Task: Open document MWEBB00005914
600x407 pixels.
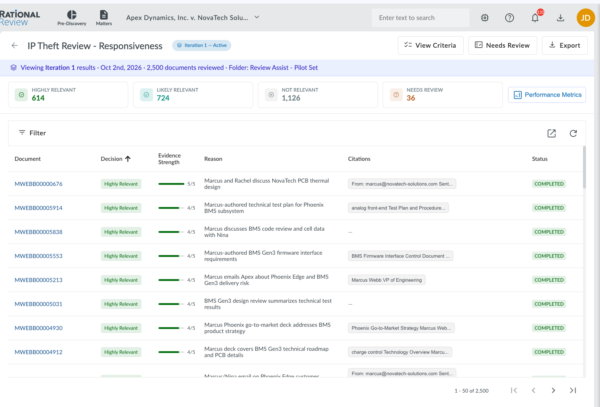Action: (x=38, y=208)
